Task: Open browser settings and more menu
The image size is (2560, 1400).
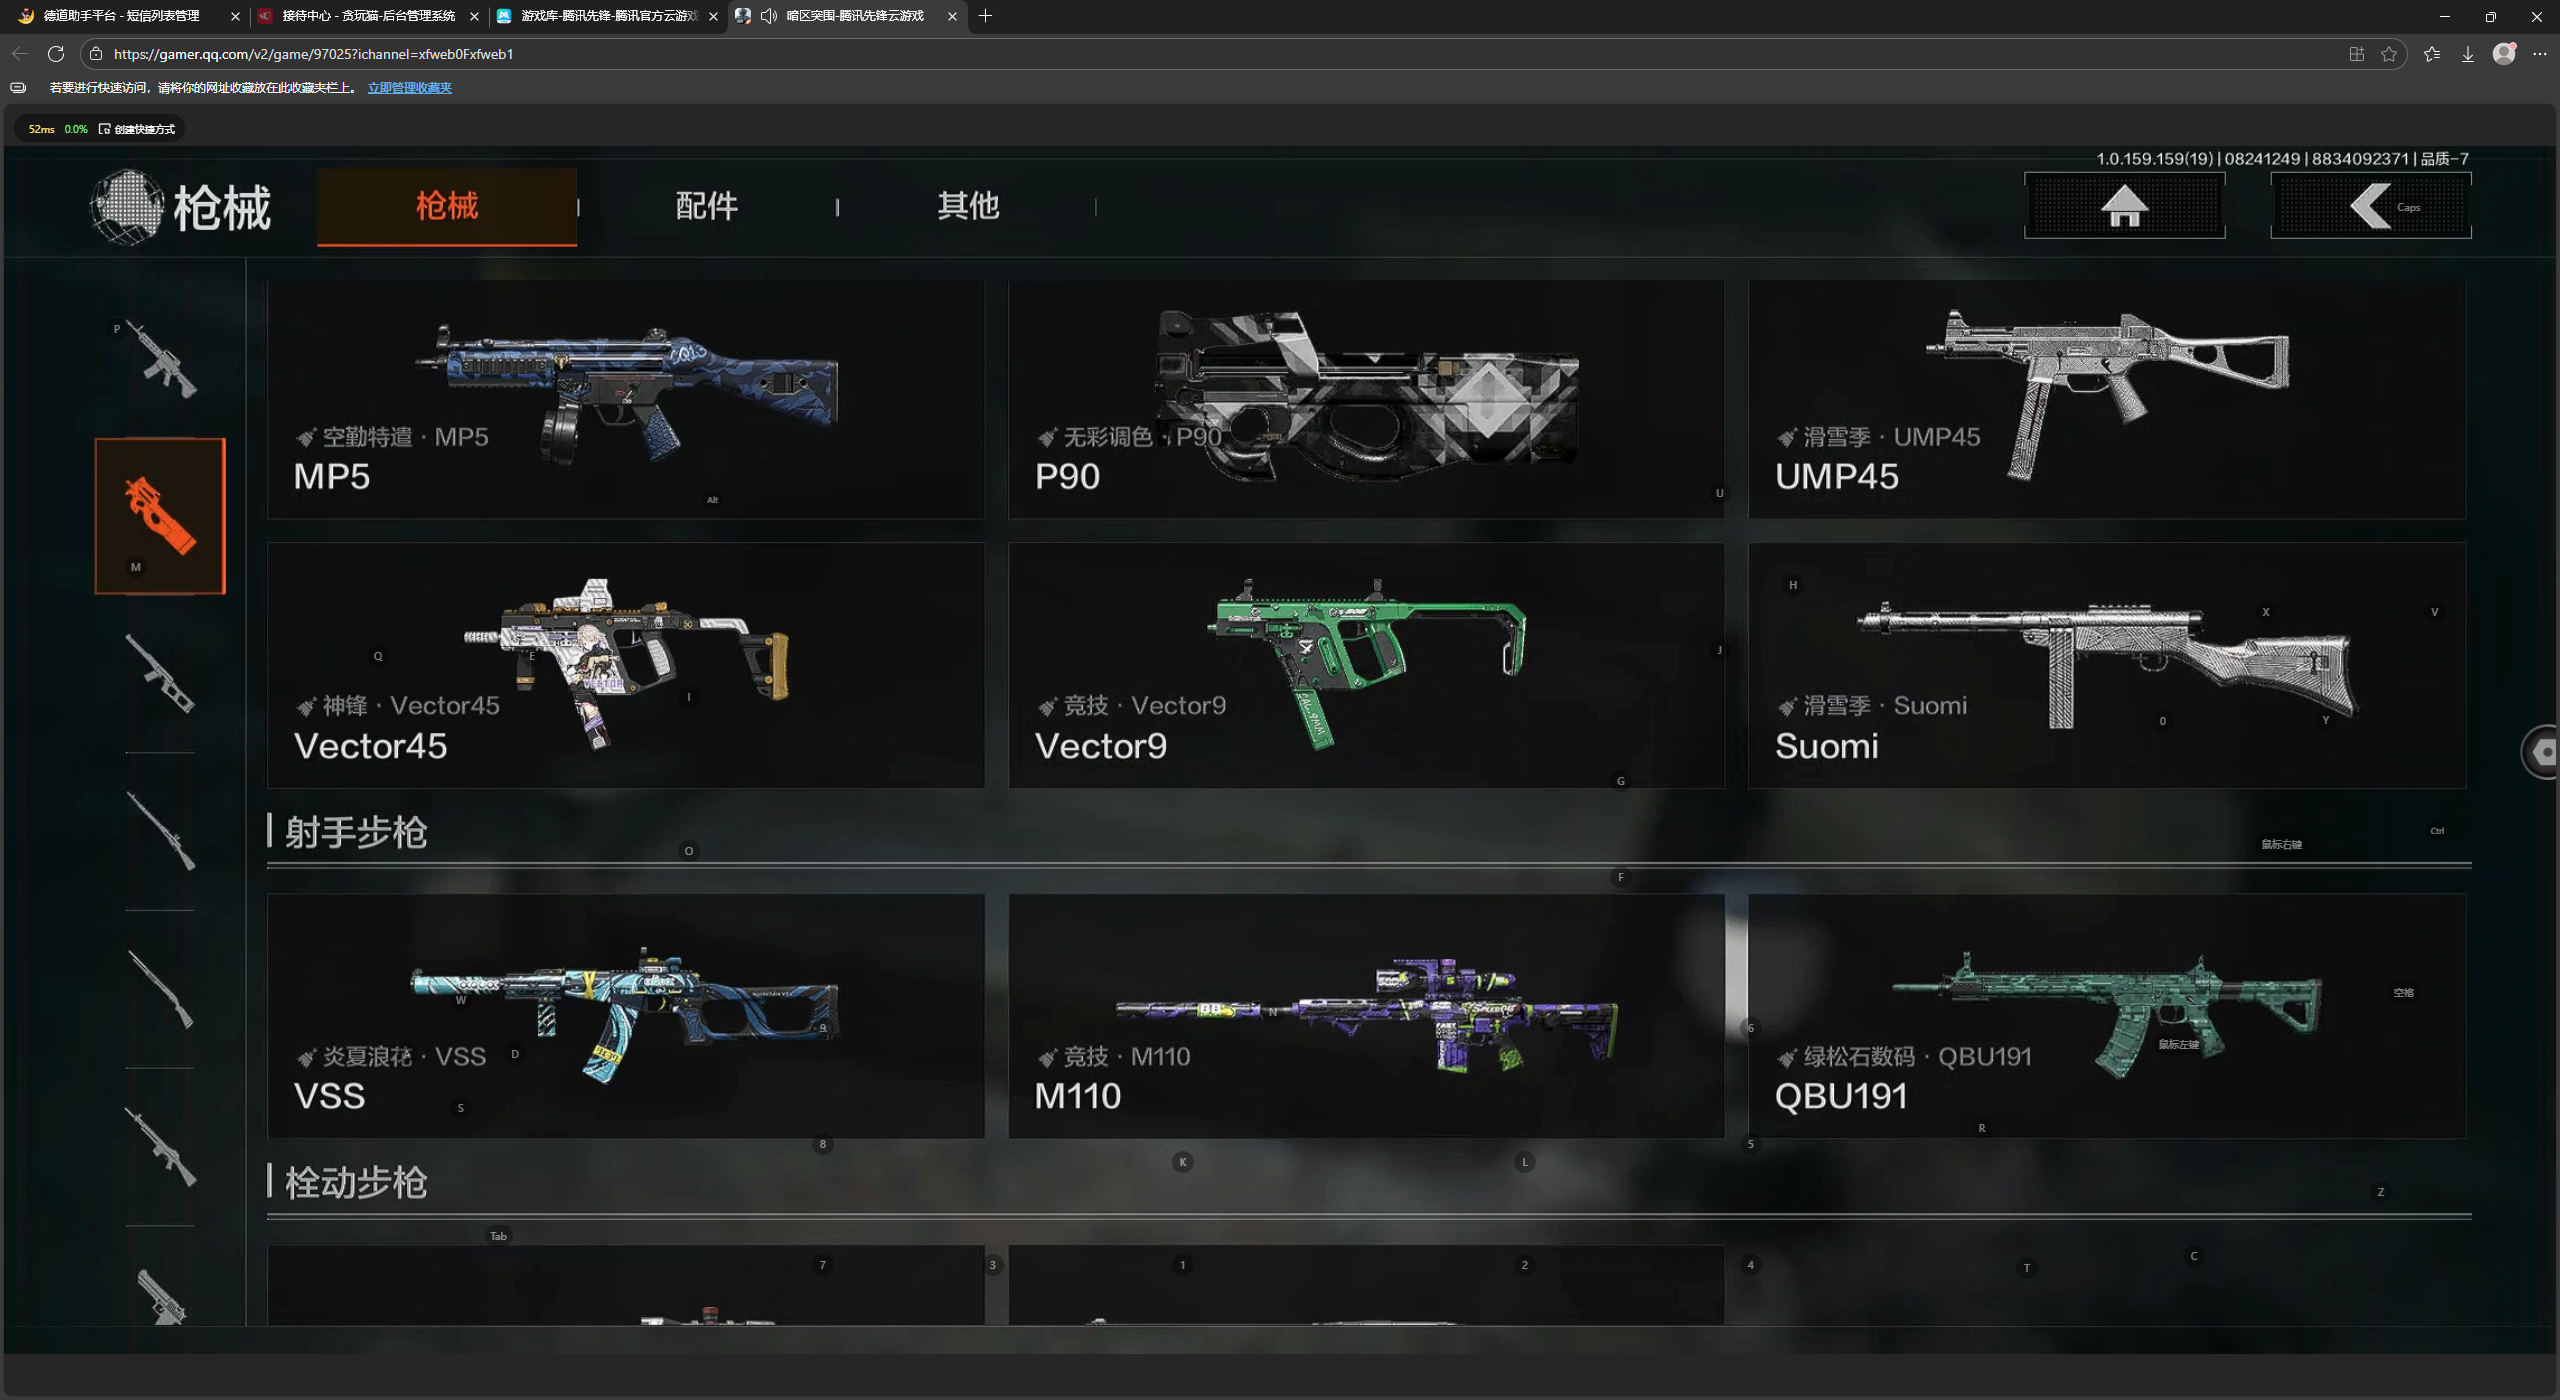Action: (x=2539, y=54)
